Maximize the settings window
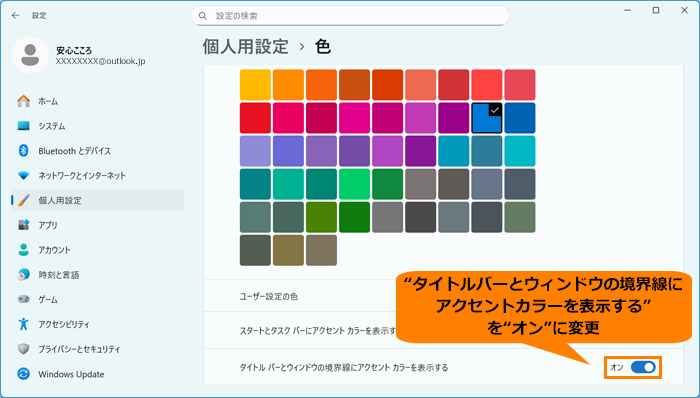 pyautogui.click(x=656, y=10)
